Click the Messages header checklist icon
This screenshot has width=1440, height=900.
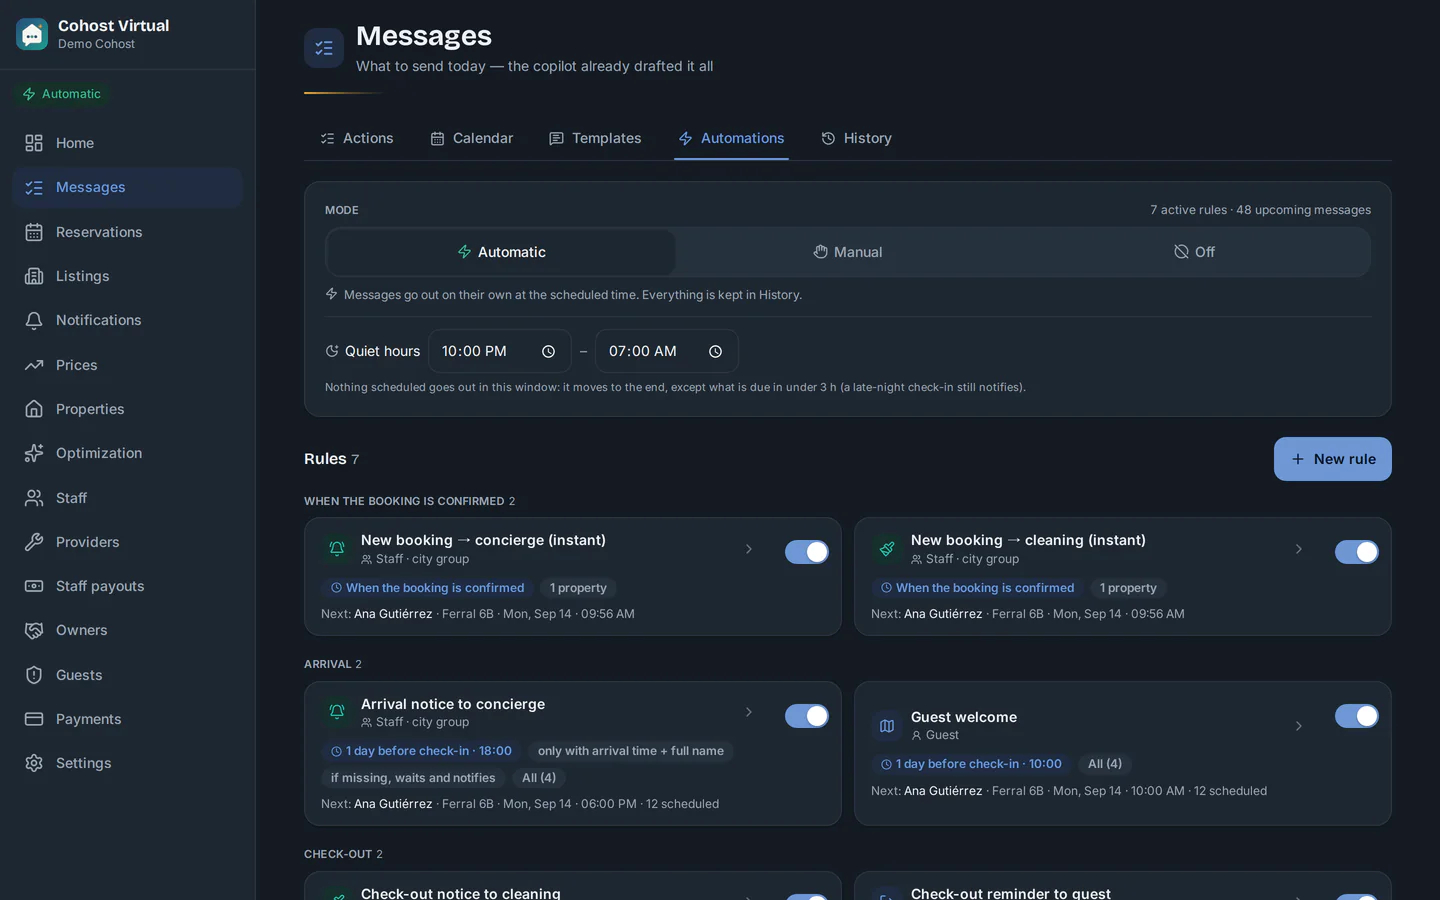[x=324, y=48]
